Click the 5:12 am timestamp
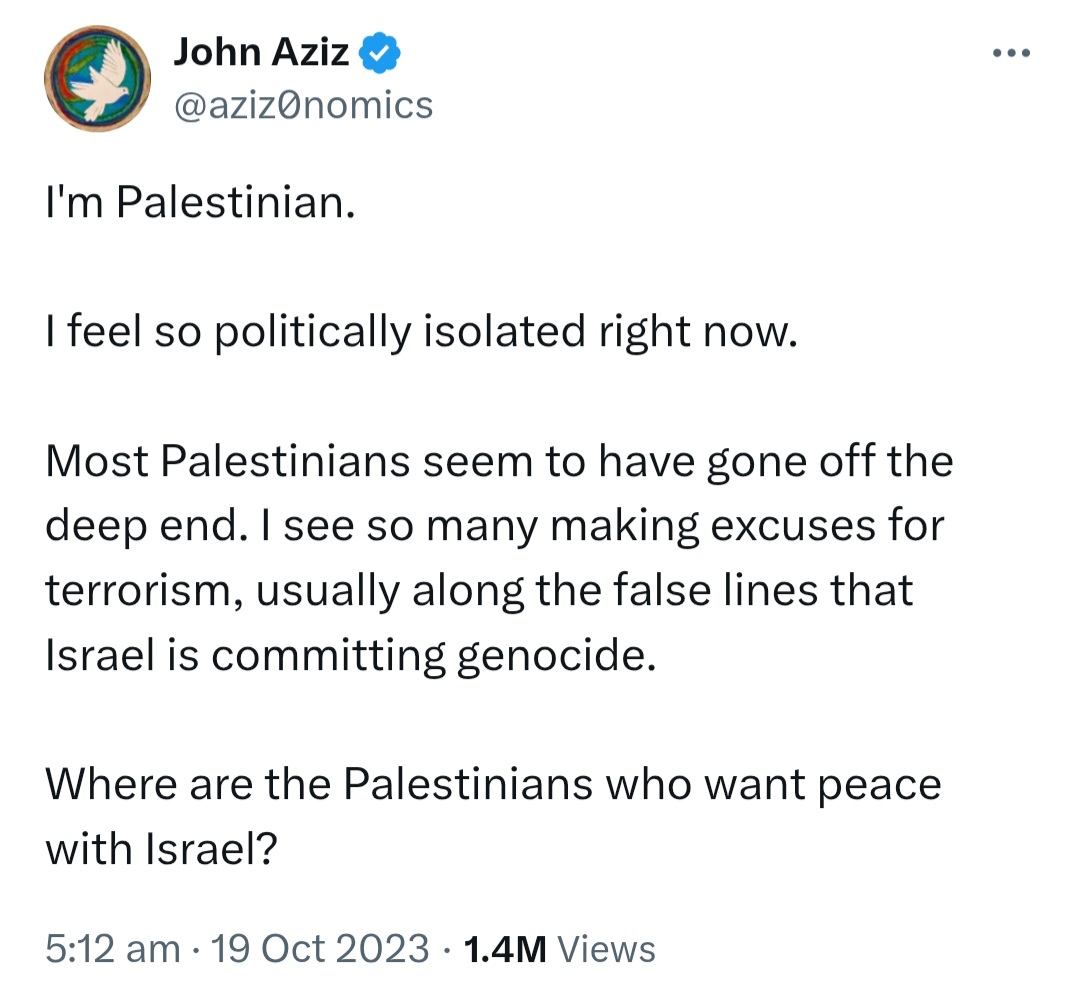The height and width of the screenshot is (998, 1080). click(x=113, y=948)
